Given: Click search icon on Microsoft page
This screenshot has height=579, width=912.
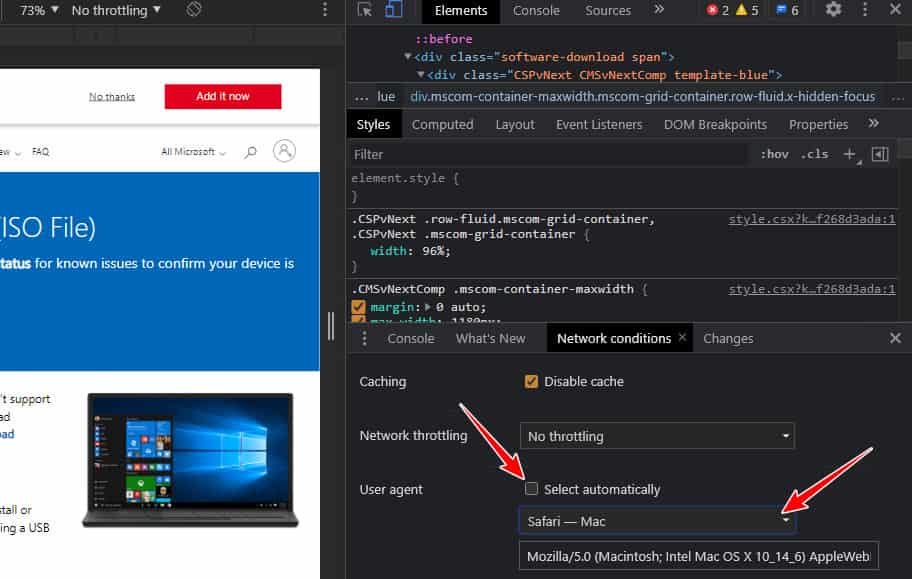Looking at the screenshot, I should click(x=251, y=152).
